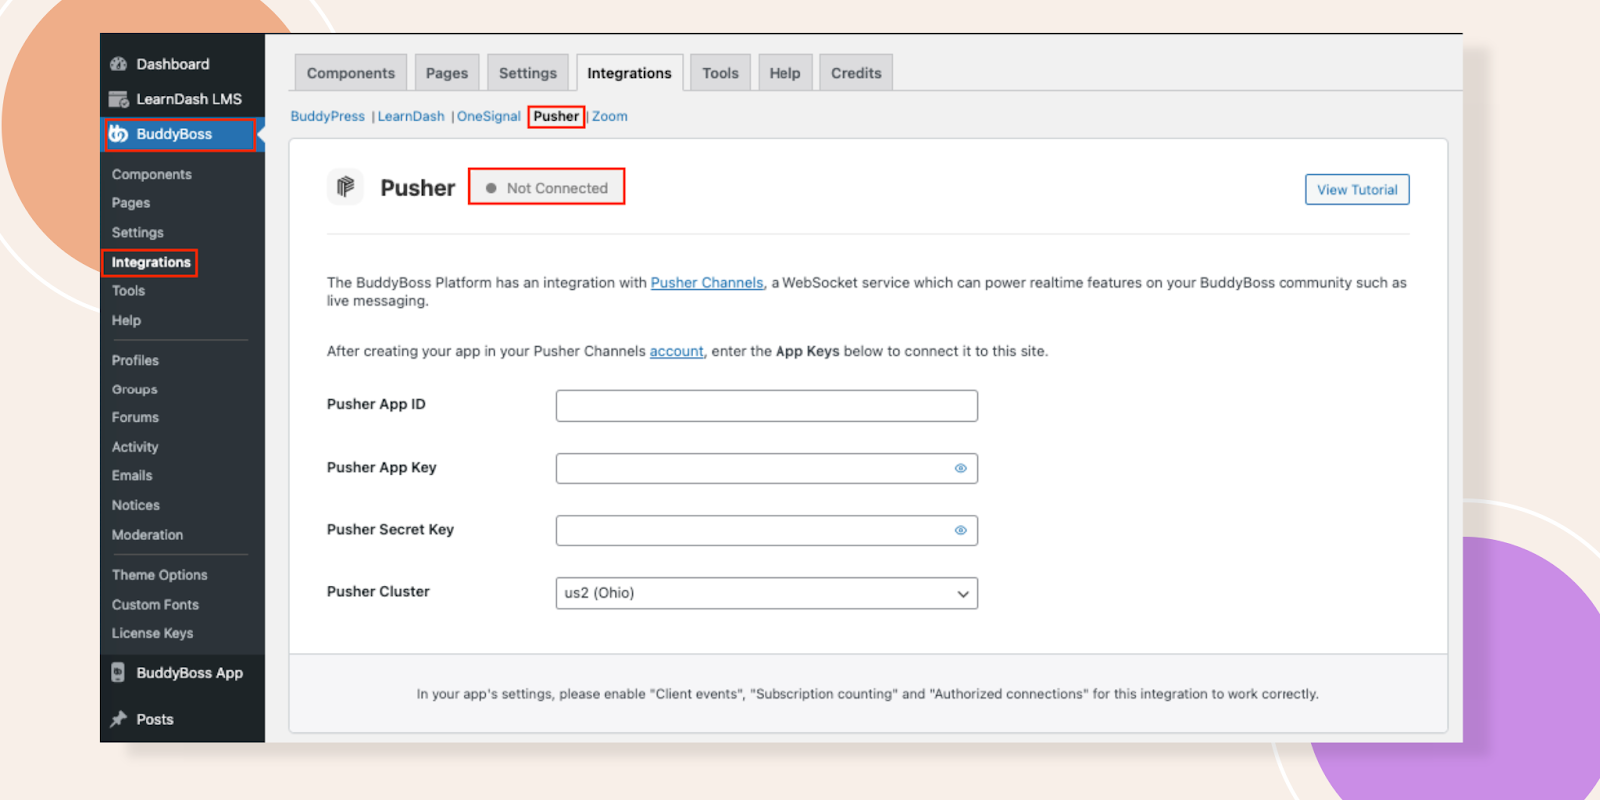Open Emails in the sidebar
The image size is (1600, 800).
tap(132, 475)
